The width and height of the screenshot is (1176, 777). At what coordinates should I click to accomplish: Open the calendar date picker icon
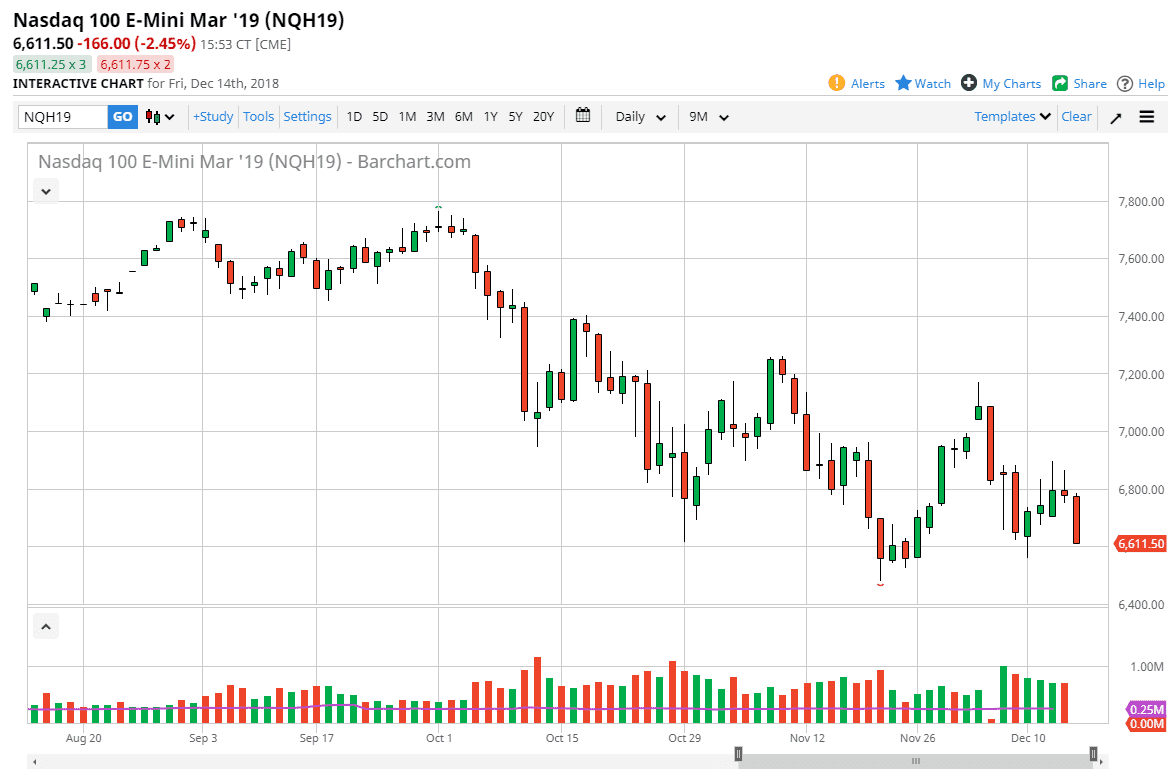pyautogui.click(x=583, y=116)
